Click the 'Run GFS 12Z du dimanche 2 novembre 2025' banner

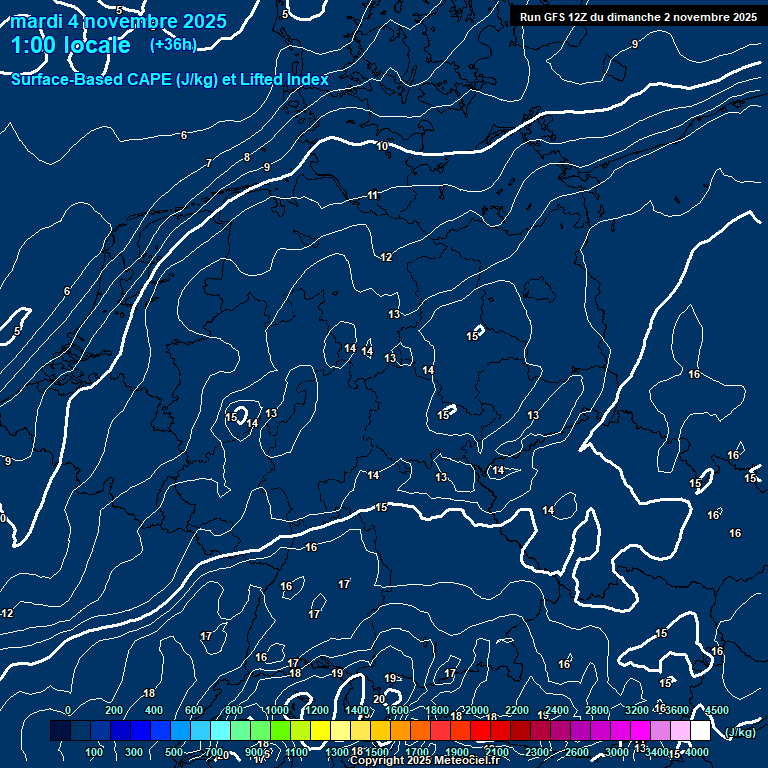pos(638,17)
